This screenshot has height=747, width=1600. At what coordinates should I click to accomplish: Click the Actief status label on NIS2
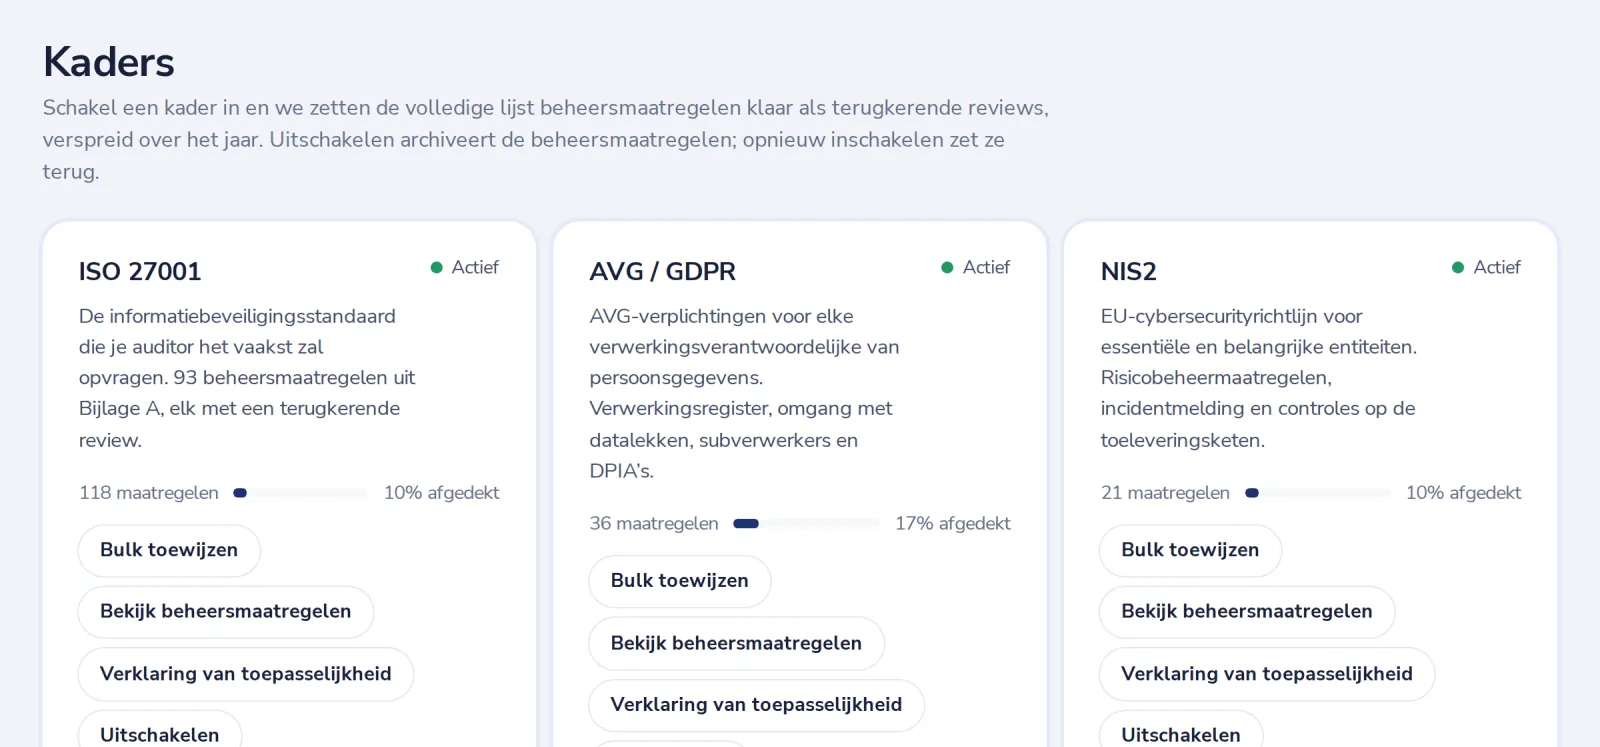pyautogui.click(x=1497, y=268)
